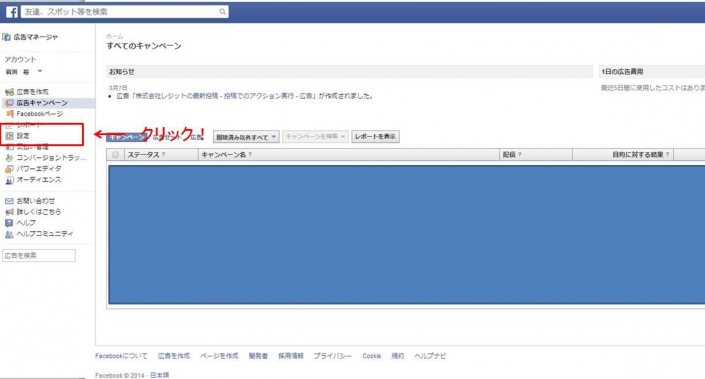This screenshot has width=705, height=379.
Task: Open the ページを作成 footer link
Action: (219, 356)
